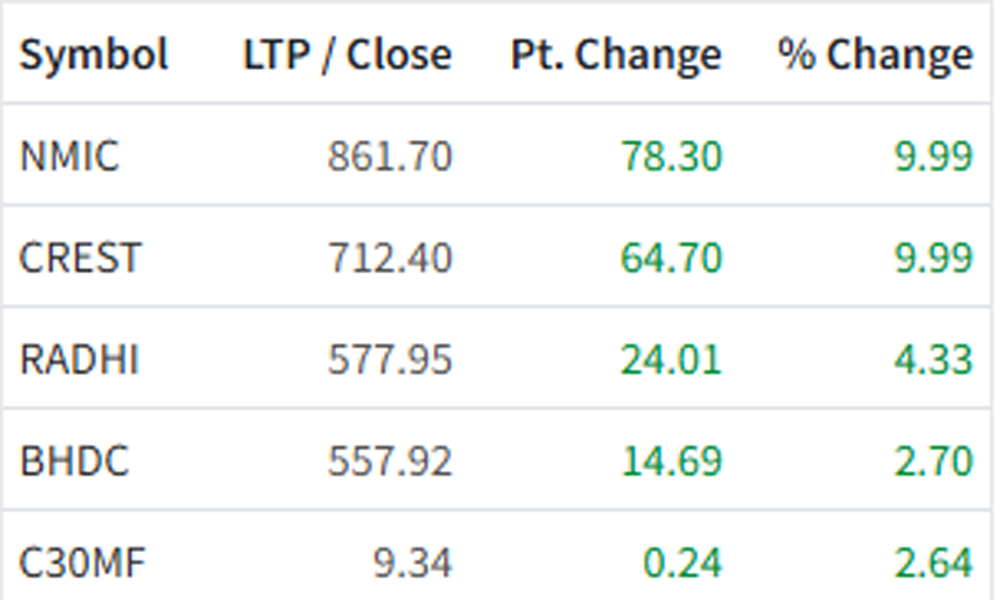Select CREST closing price 712.40

tap(390, 258)
